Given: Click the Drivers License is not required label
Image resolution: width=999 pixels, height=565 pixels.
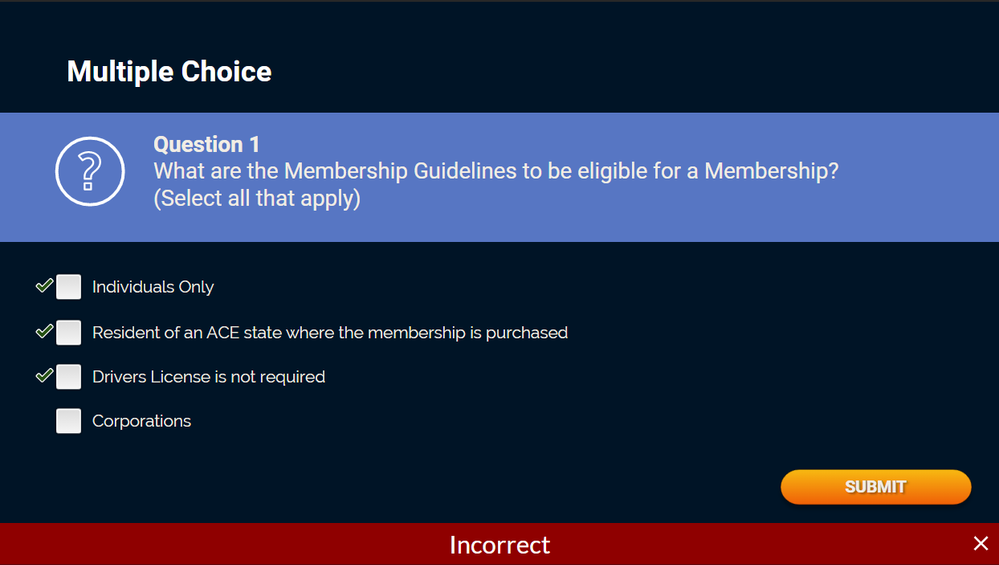Looking at the screenshot, I should tap(208, 377).
